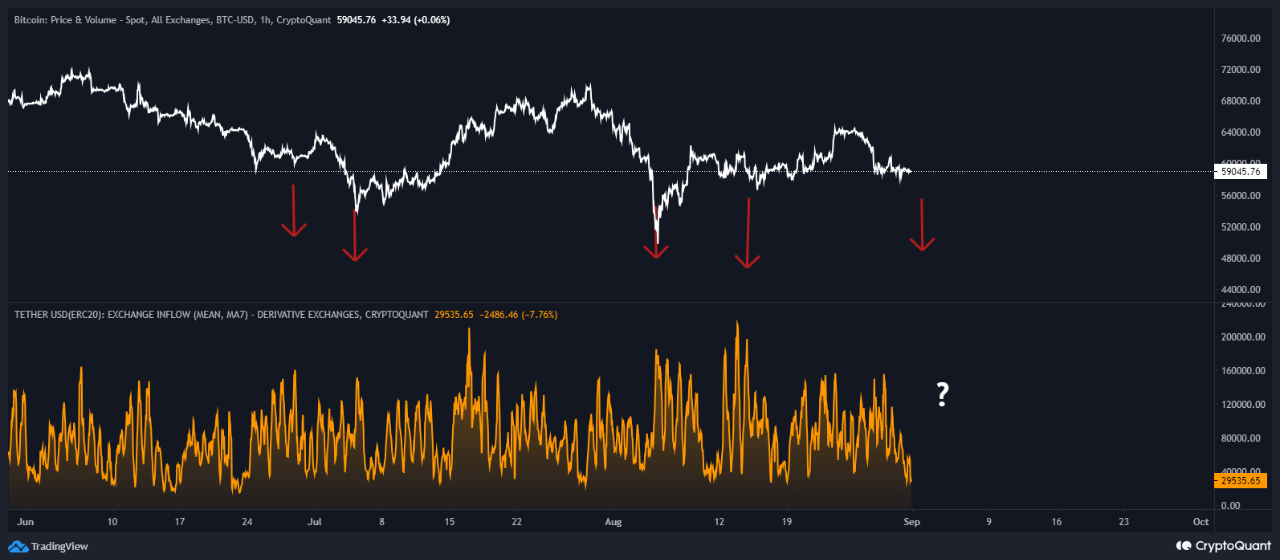Click the Aug date on the time axis
Viewport: 1280px width, 560px height.
pos(614,522)
